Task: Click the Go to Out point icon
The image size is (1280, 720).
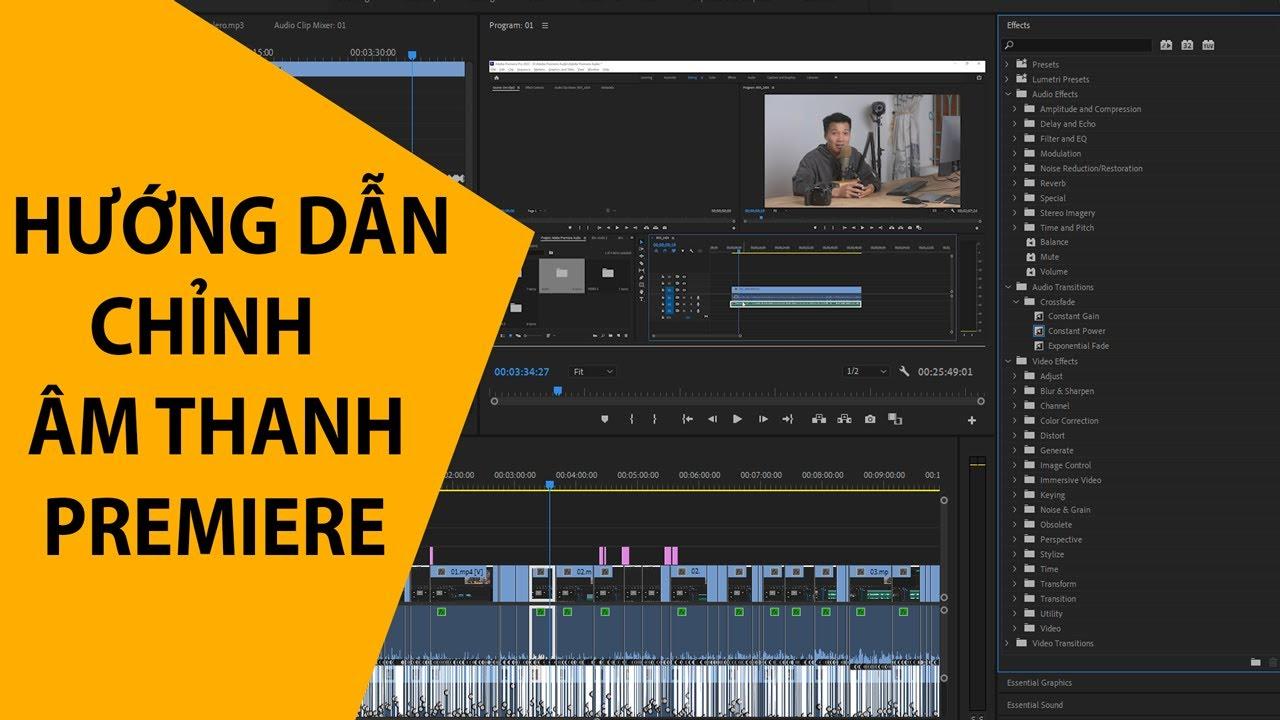Action: click(x=787, y=419)
